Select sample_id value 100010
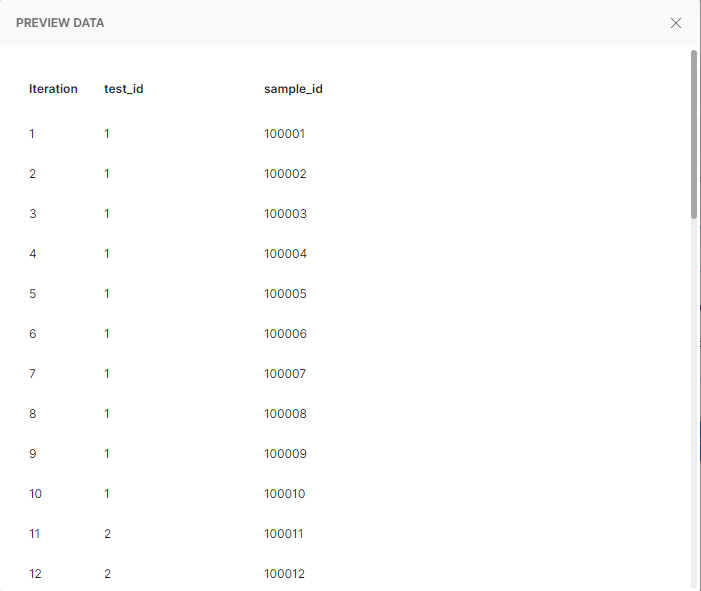This screenshot has height=591, width=701. pos(284,494)
